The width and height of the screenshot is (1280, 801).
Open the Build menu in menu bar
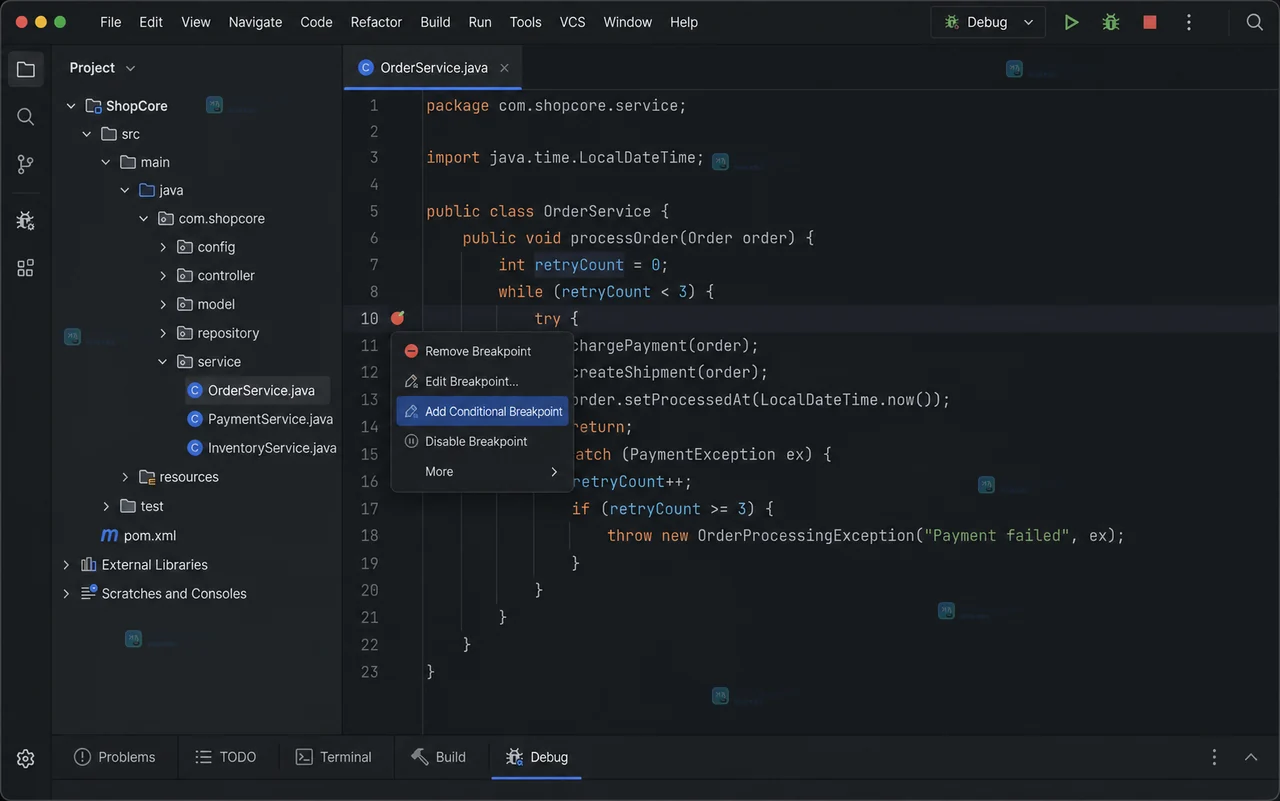click(435, 22)
